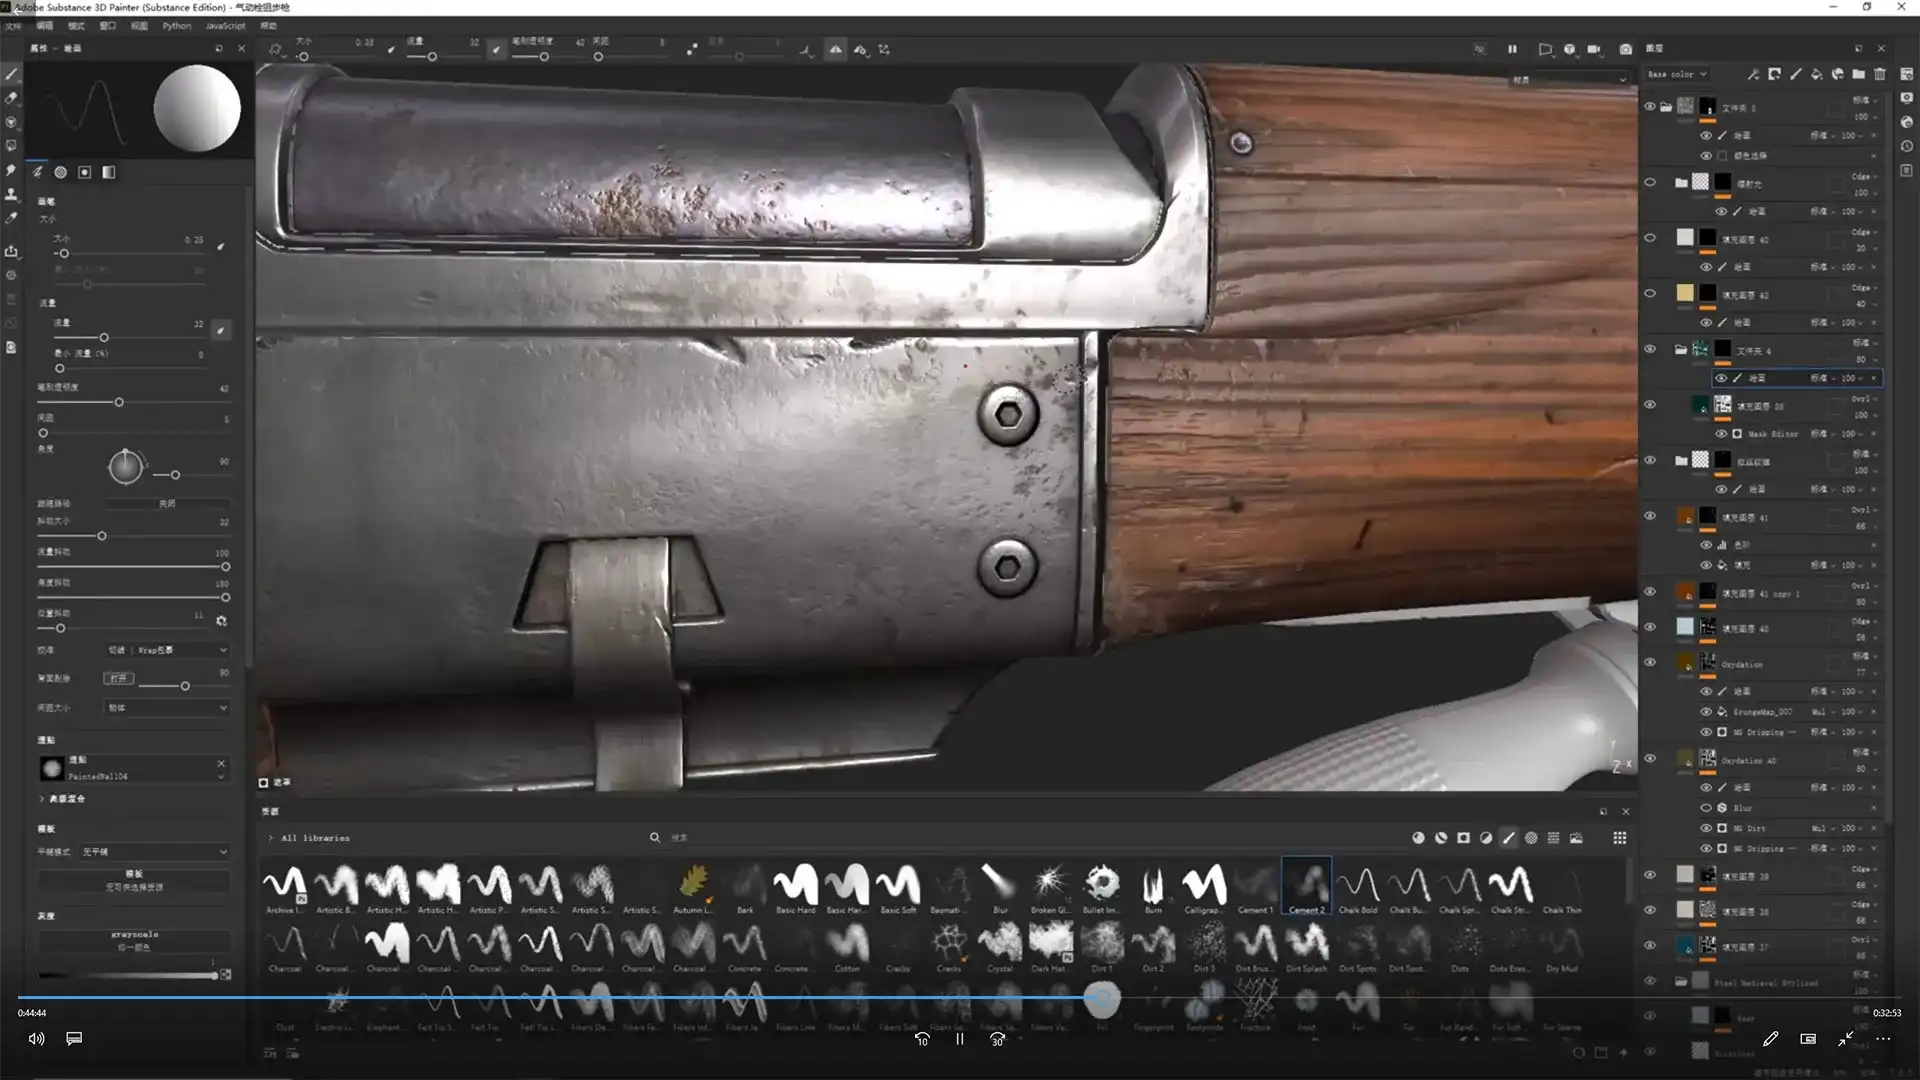Open the camera render icon in viewport toolbar
Viewport: 1920px width, 1080px height.
pyautogui.click(x=1626, y=49)
